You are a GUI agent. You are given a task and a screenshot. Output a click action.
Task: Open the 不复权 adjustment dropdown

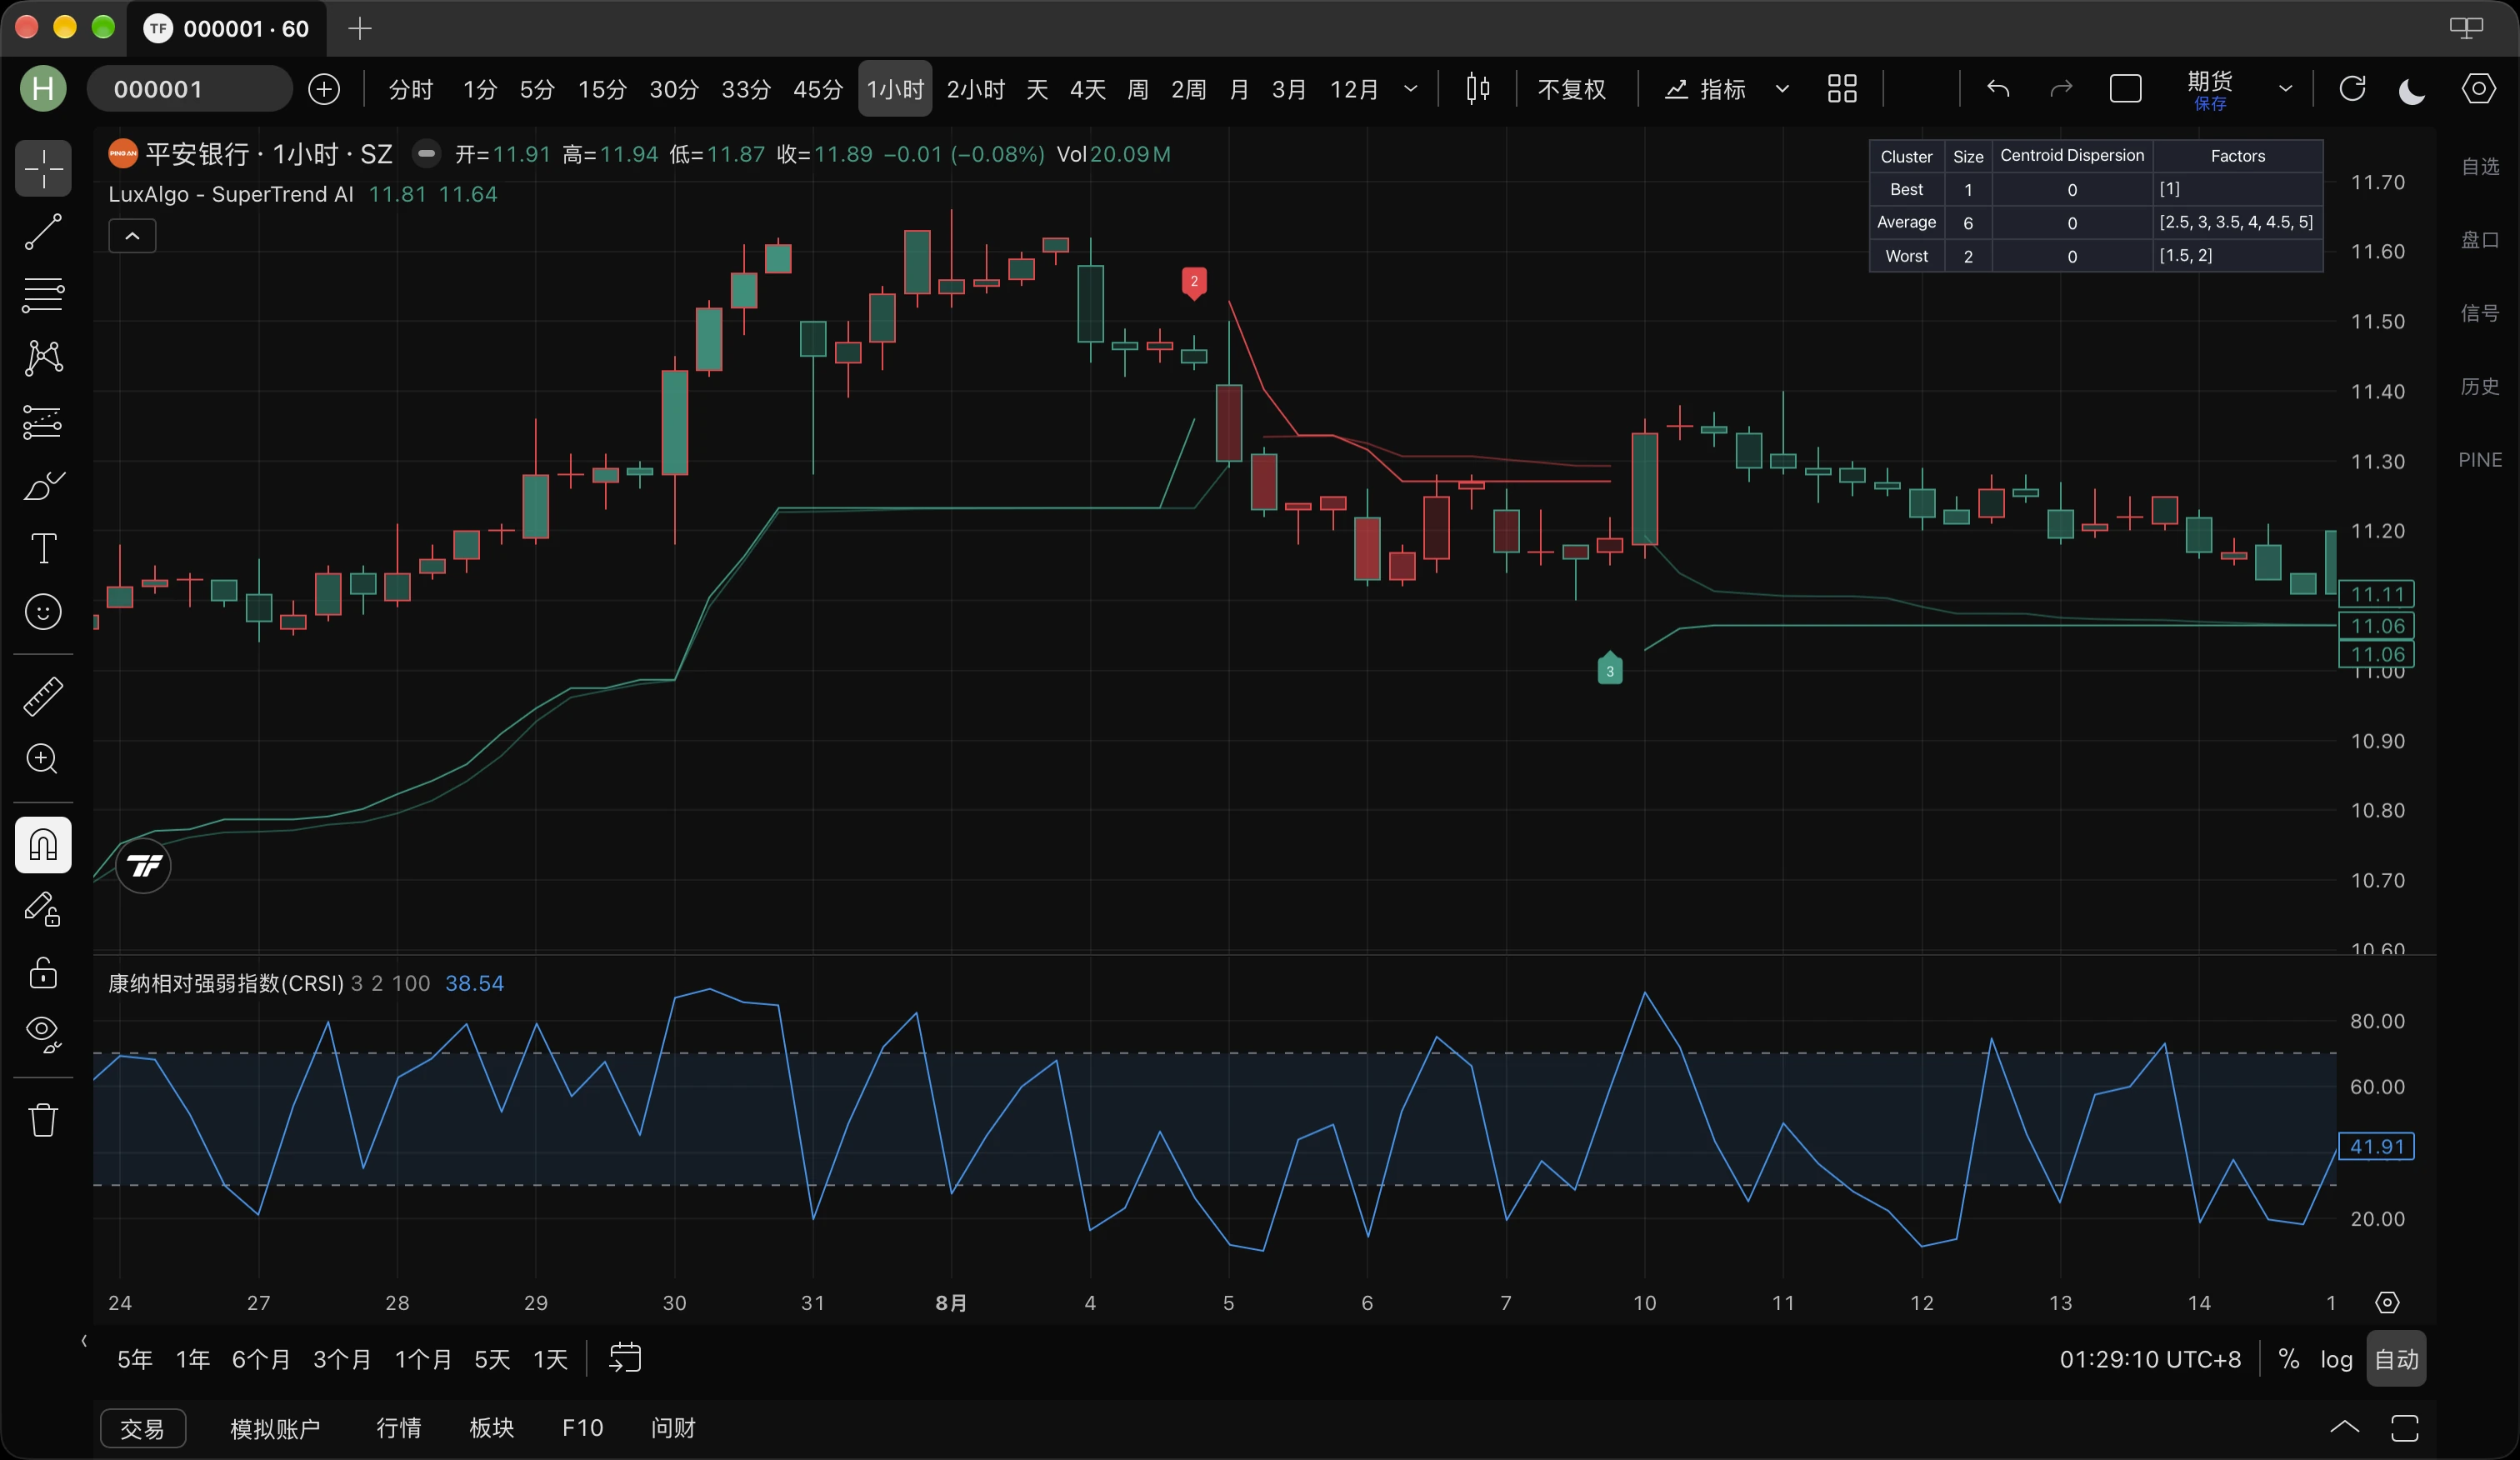[1571, 89]
